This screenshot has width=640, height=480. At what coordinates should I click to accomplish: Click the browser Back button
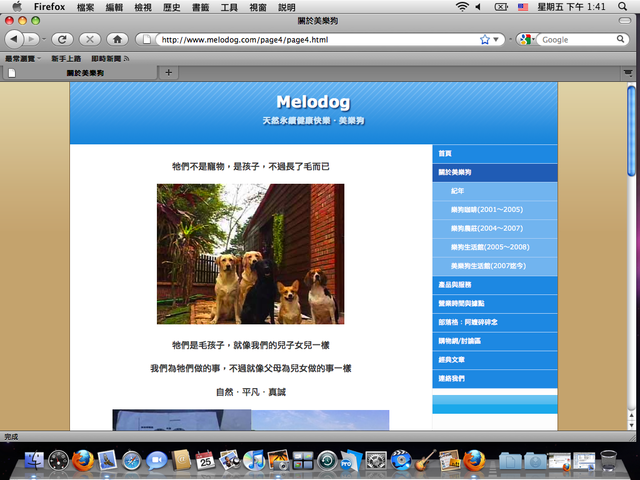pos(16,39)
